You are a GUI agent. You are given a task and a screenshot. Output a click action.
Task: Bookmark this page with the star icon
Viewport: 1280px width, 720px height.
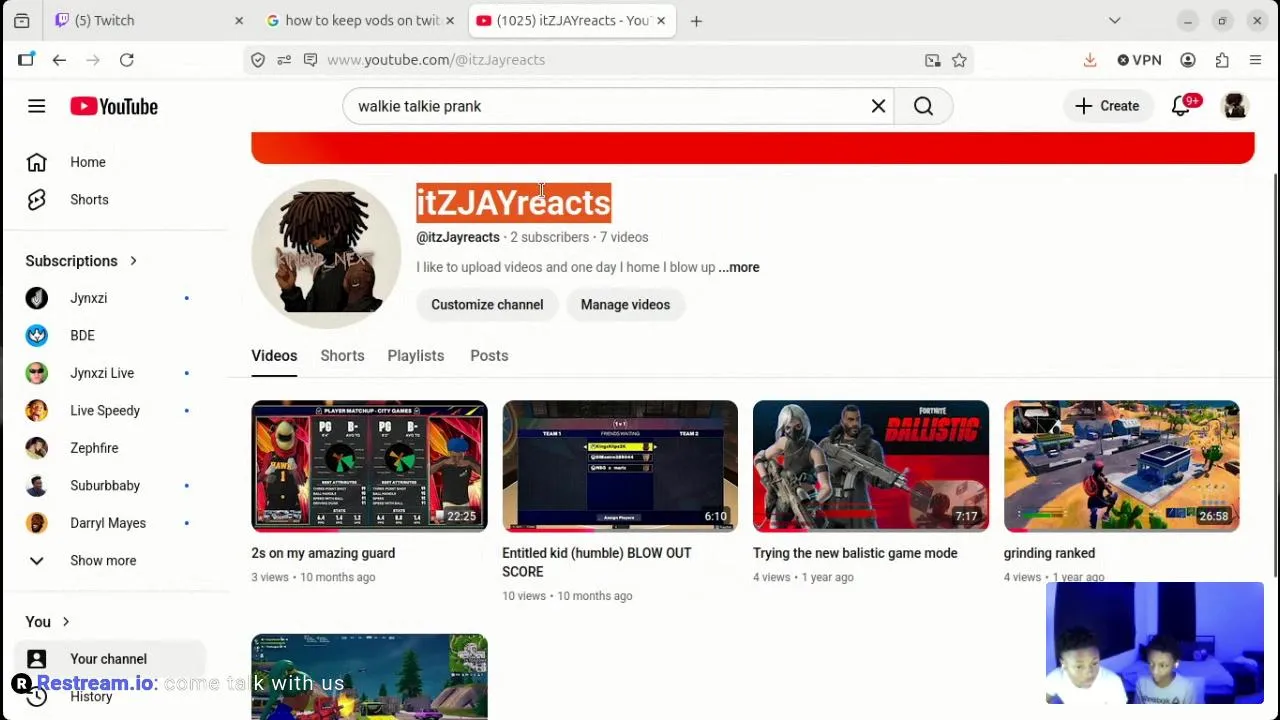point(959,60)
